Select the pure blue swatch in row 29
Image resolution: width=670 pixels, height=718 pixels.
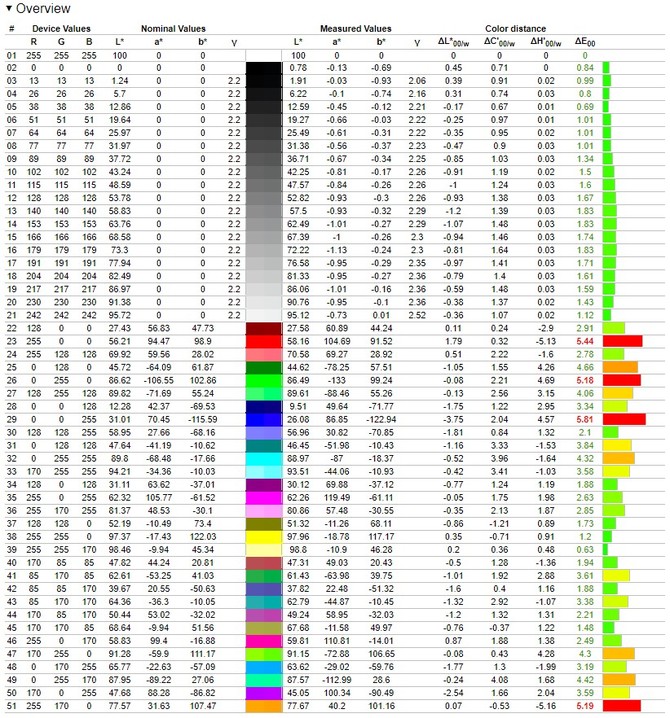(264, 419)
